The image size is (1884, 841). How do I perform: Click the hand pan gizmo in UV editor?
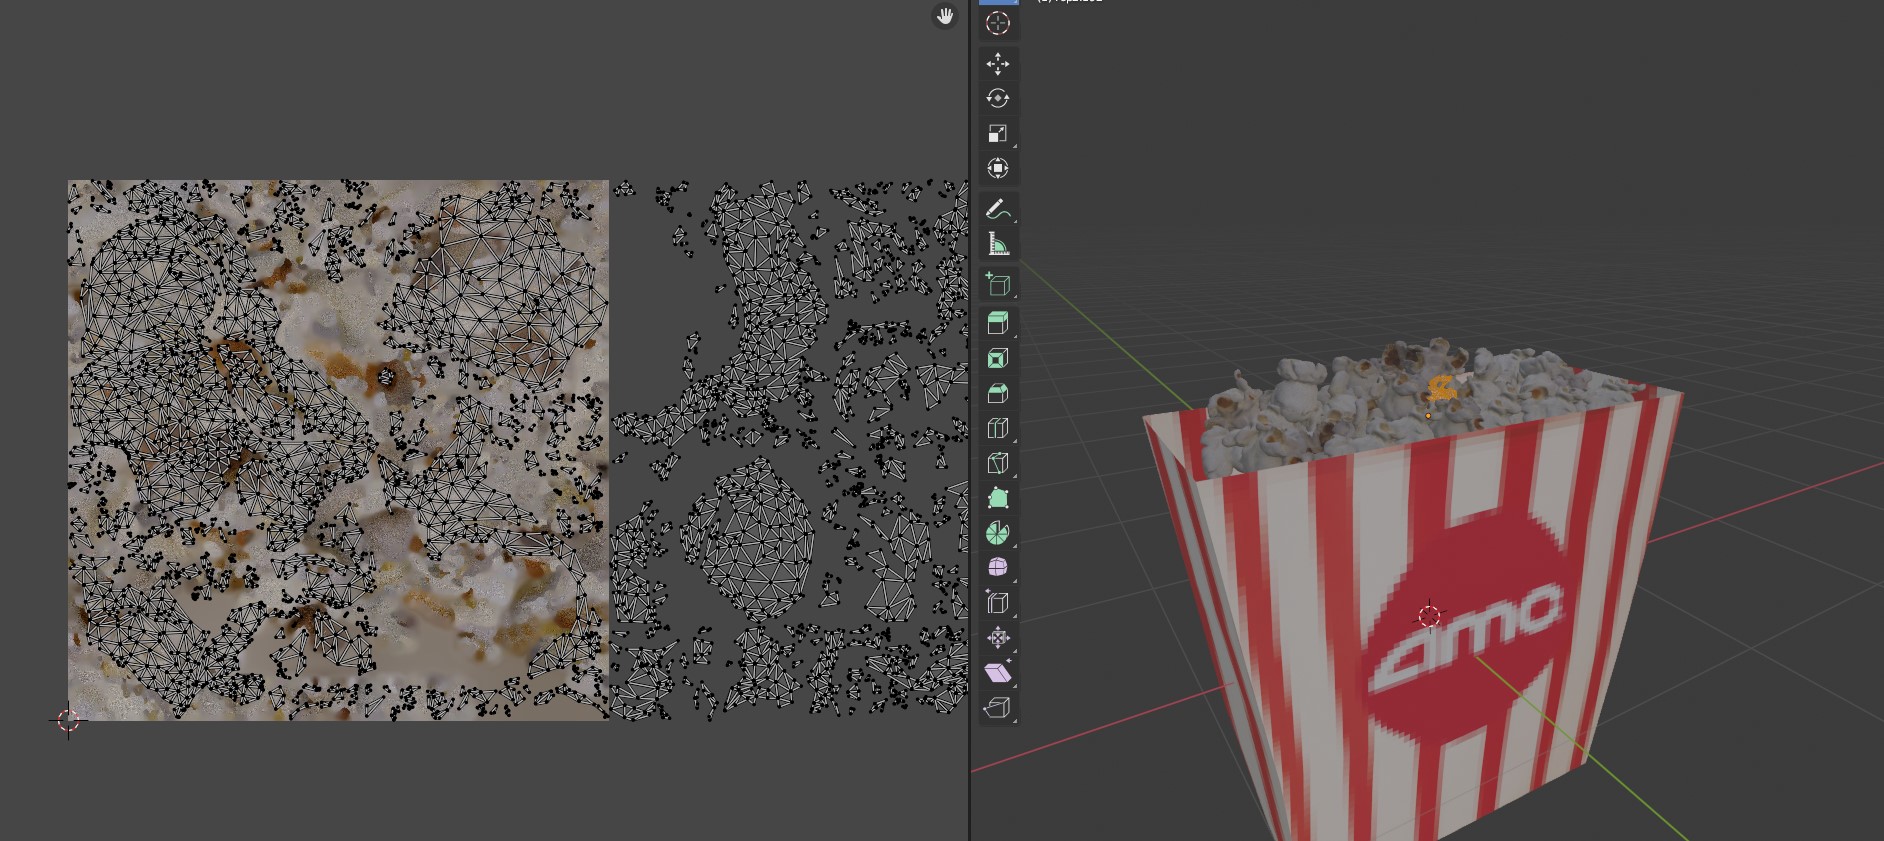(945, 16)
